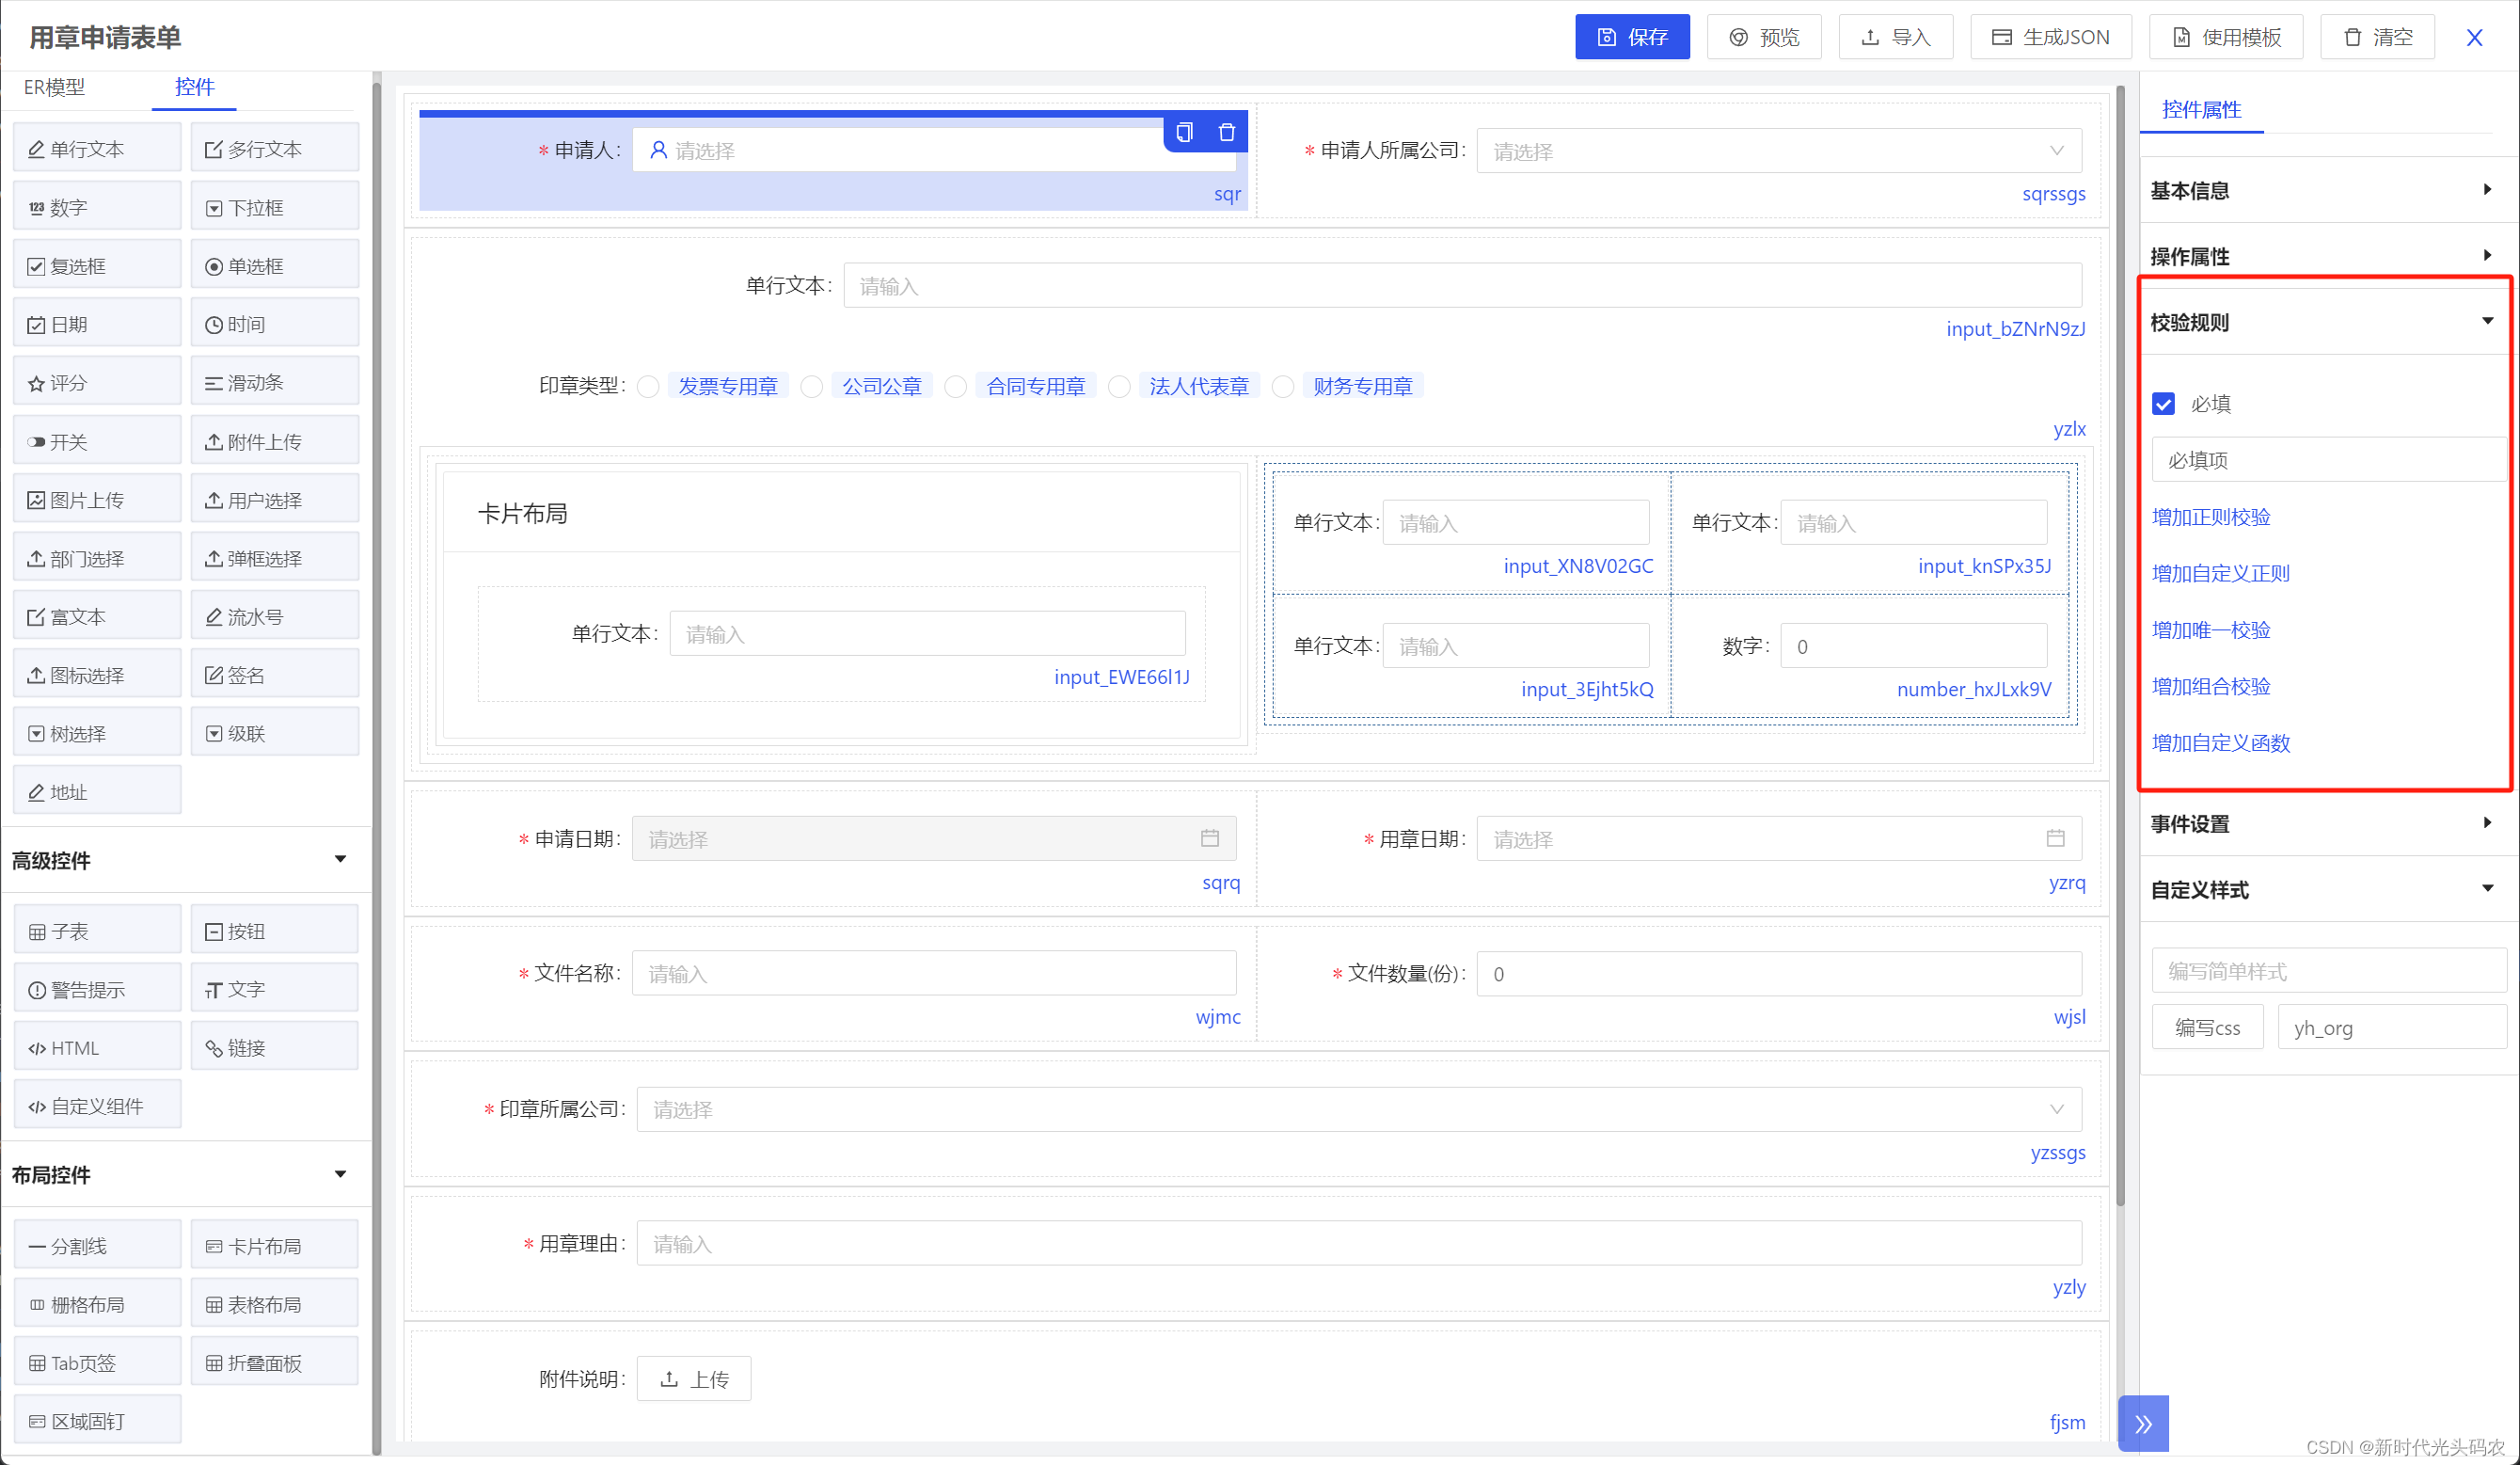Click 增加正则校验 link

coord(2211,517)
